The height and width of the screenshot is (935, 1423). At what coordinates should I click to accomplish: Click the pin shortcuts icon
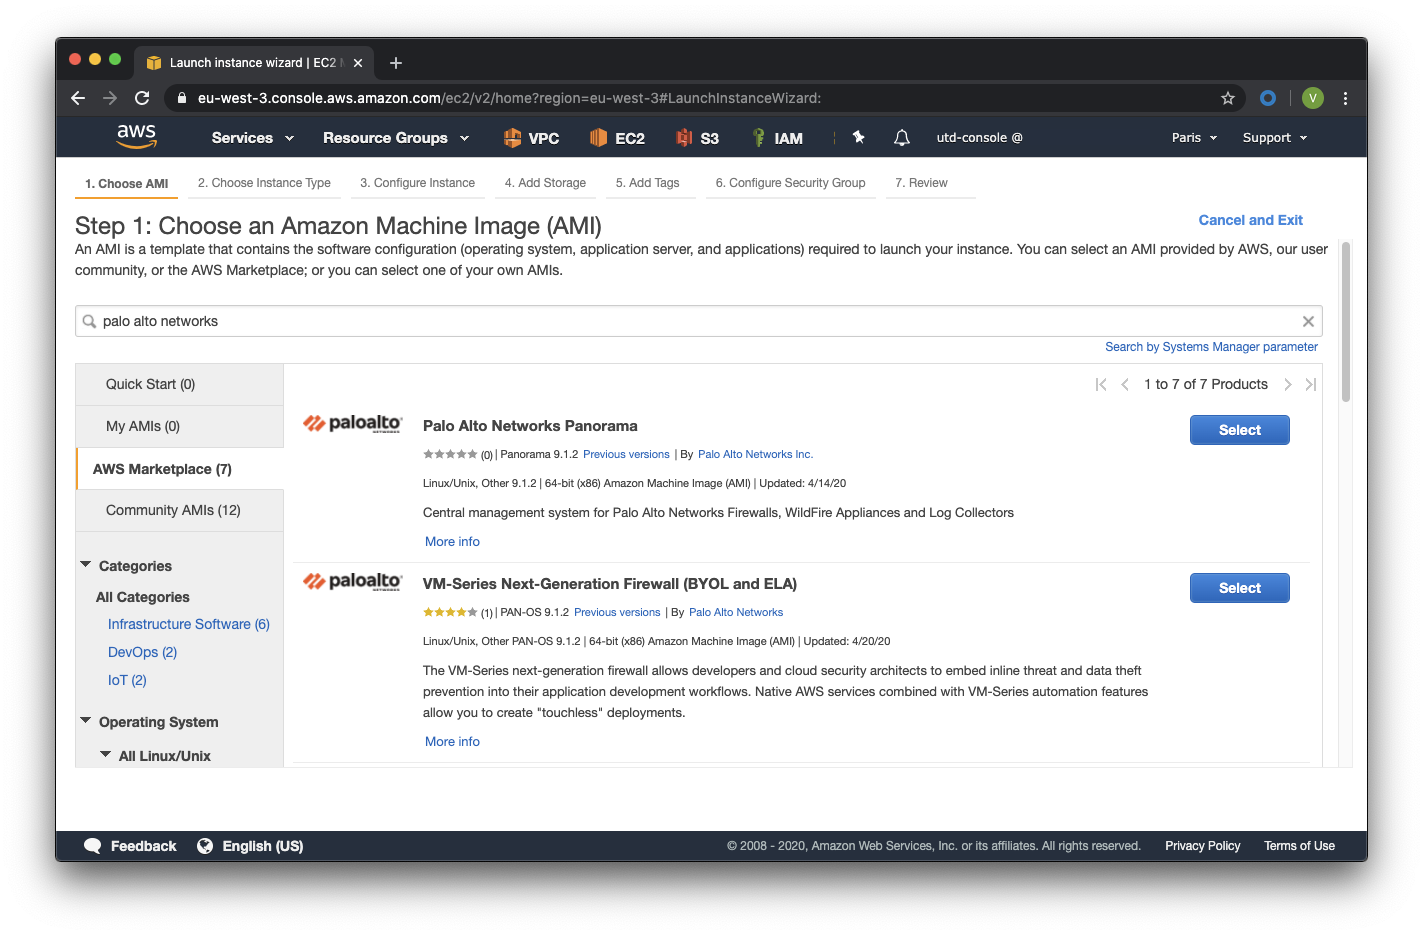(x=858, y=137)
